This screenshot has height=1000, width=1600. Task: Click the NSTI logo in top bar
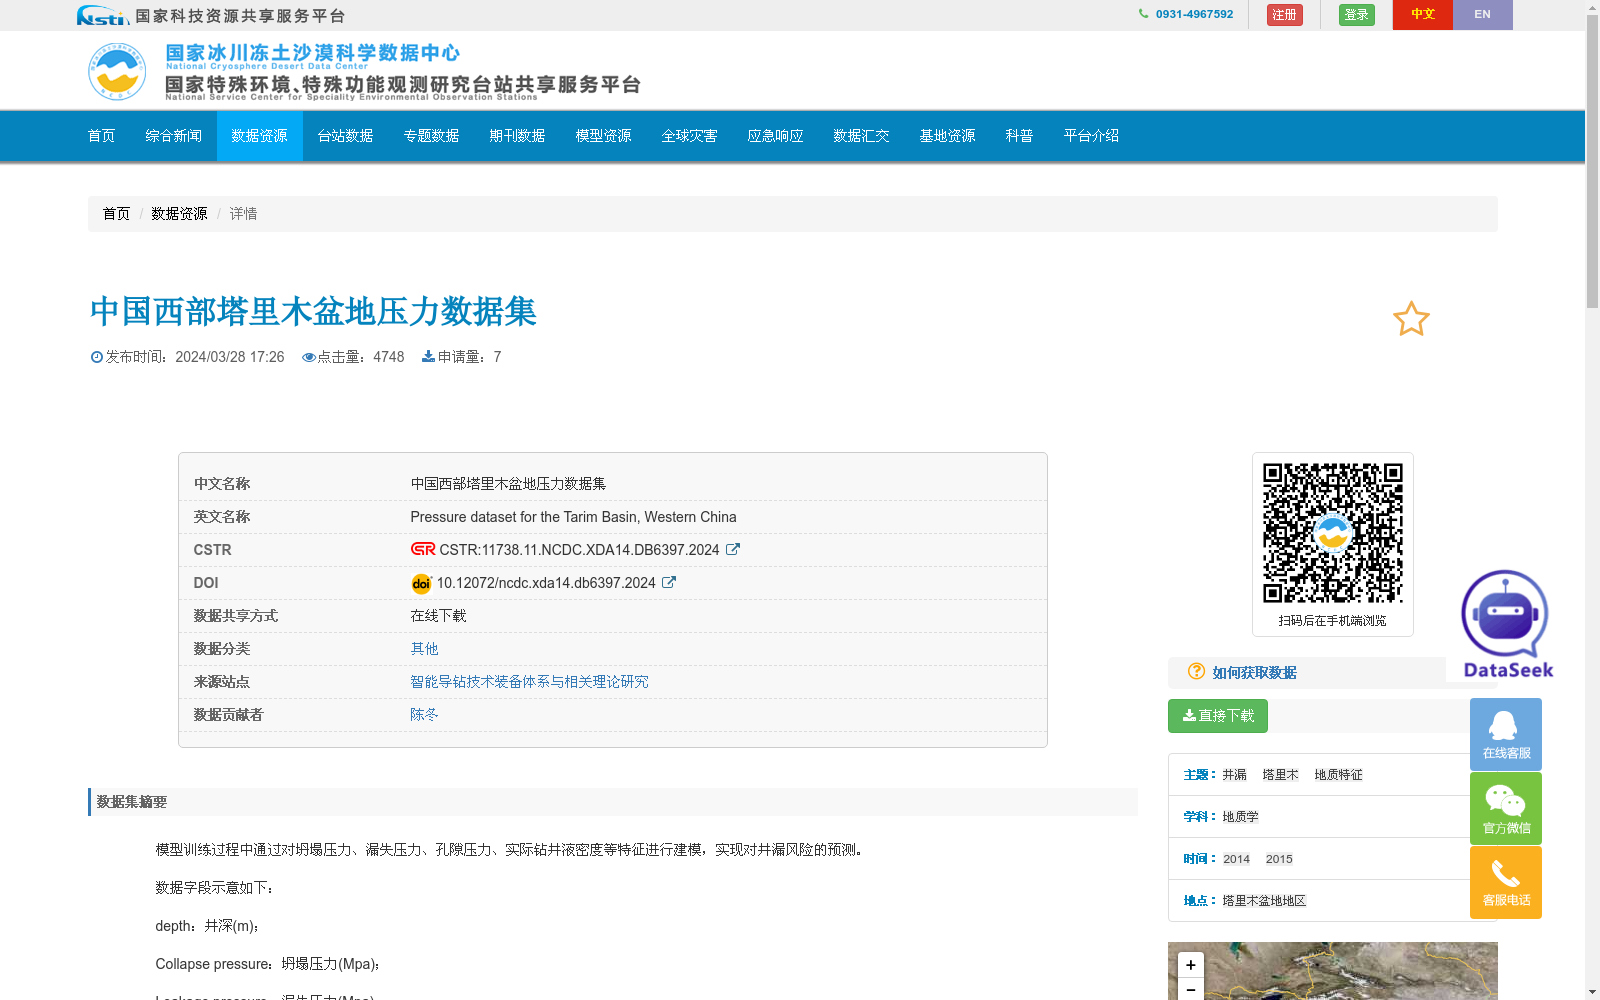pyautogui.click(x=102, y=15)
